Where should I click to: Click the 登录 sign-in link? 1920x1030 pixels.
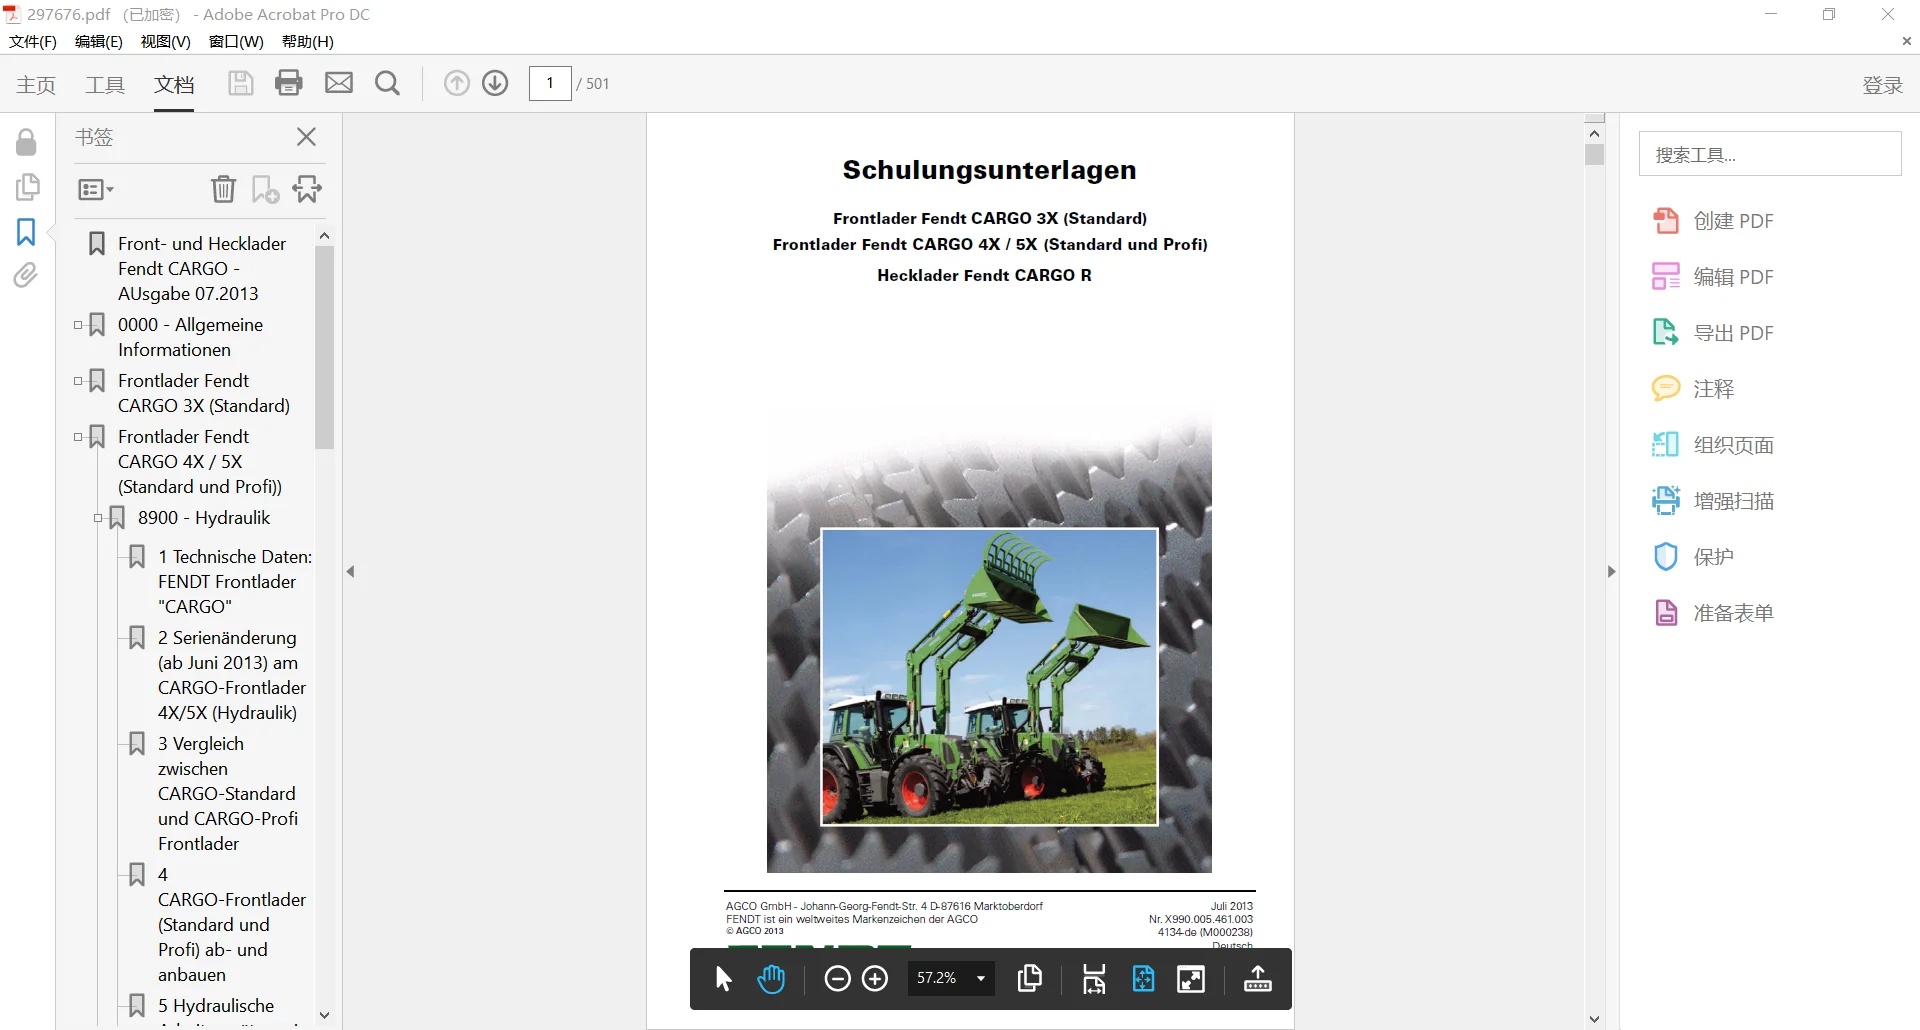click(x=1882, y=85)
